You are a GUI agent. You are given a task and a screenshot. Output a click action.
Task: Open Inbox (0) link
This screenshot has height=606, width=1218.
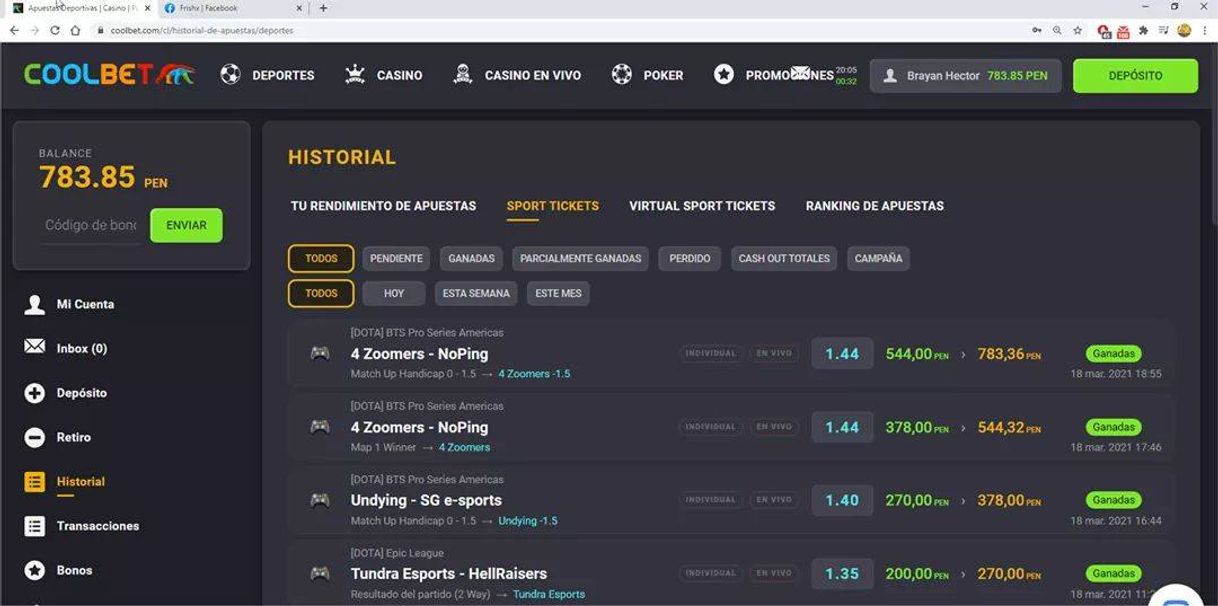pyautogui.click(x=82, y=348)
